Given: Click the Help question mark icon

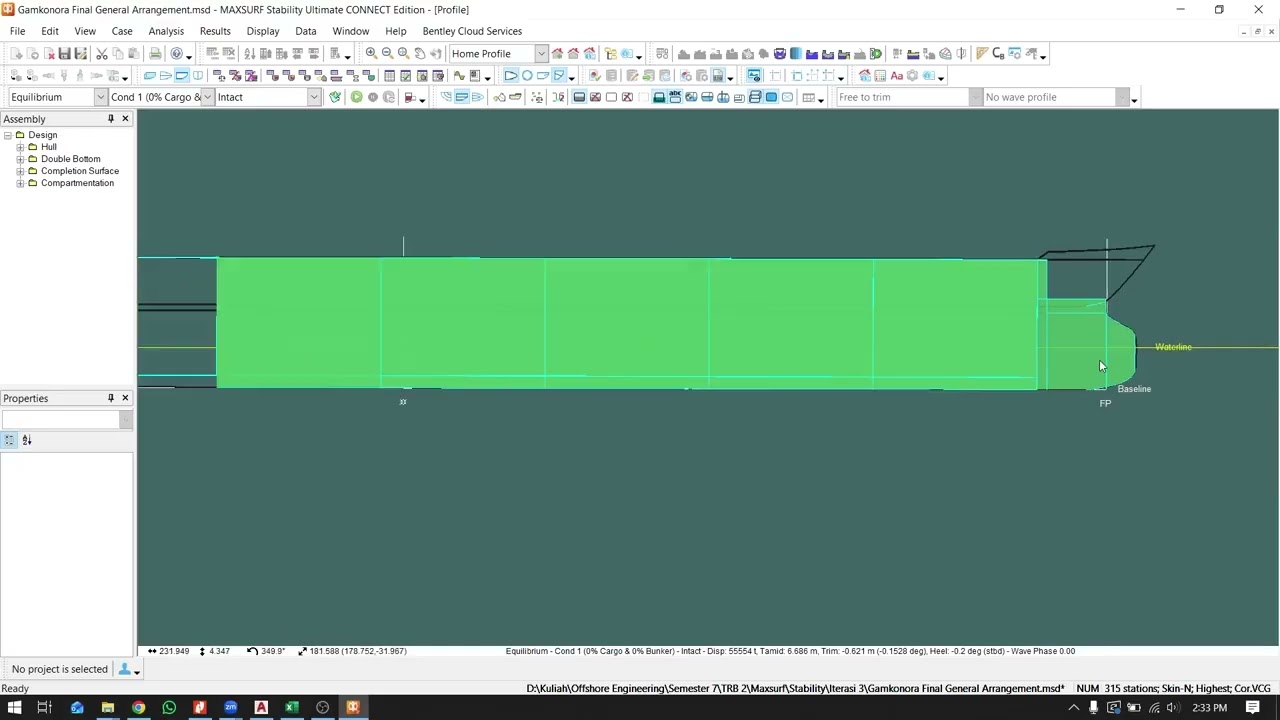Looking at the screenshot, I should coord(177,54).
